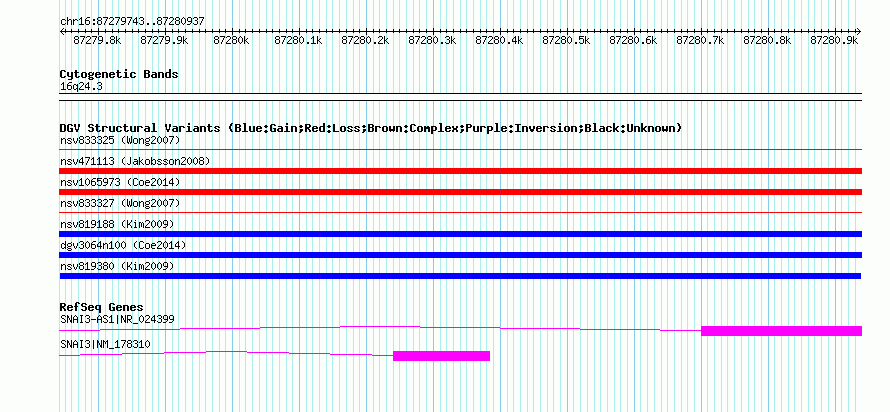Click the chr16:87279743..87280937 region label
This screenshot has height=412, width=890.
click(132, 22)
